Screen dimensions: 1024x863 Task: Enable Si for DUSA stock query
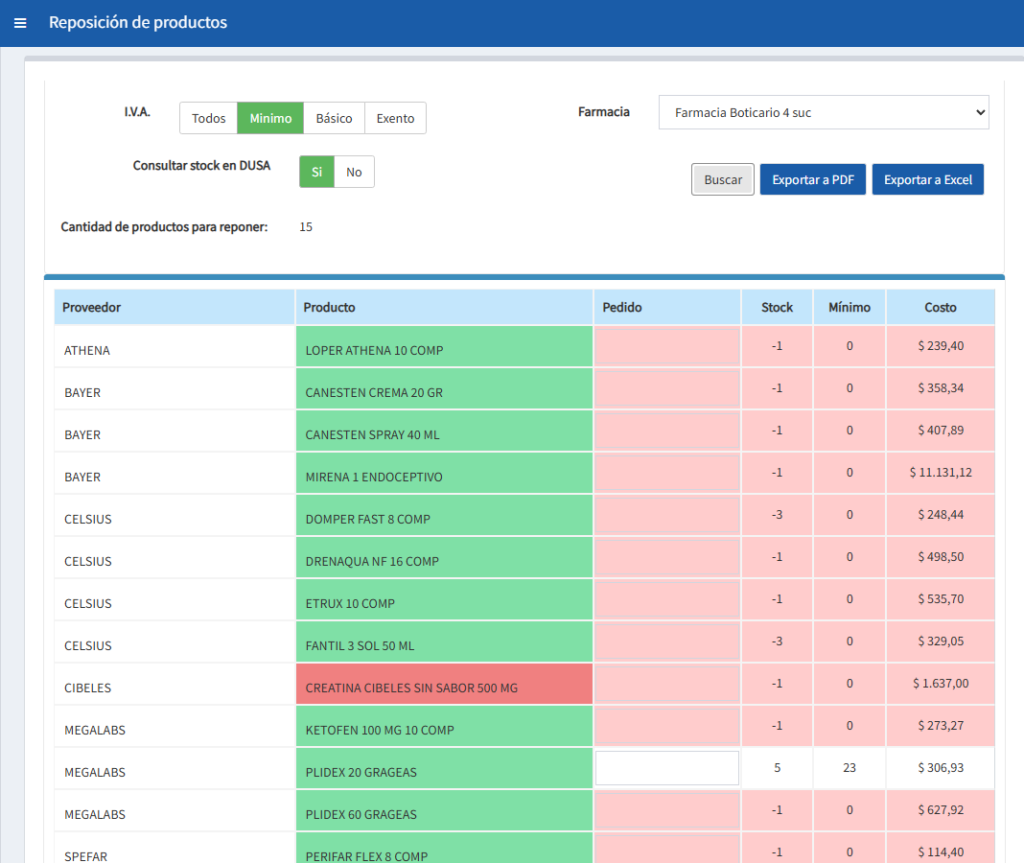(316, 172)
